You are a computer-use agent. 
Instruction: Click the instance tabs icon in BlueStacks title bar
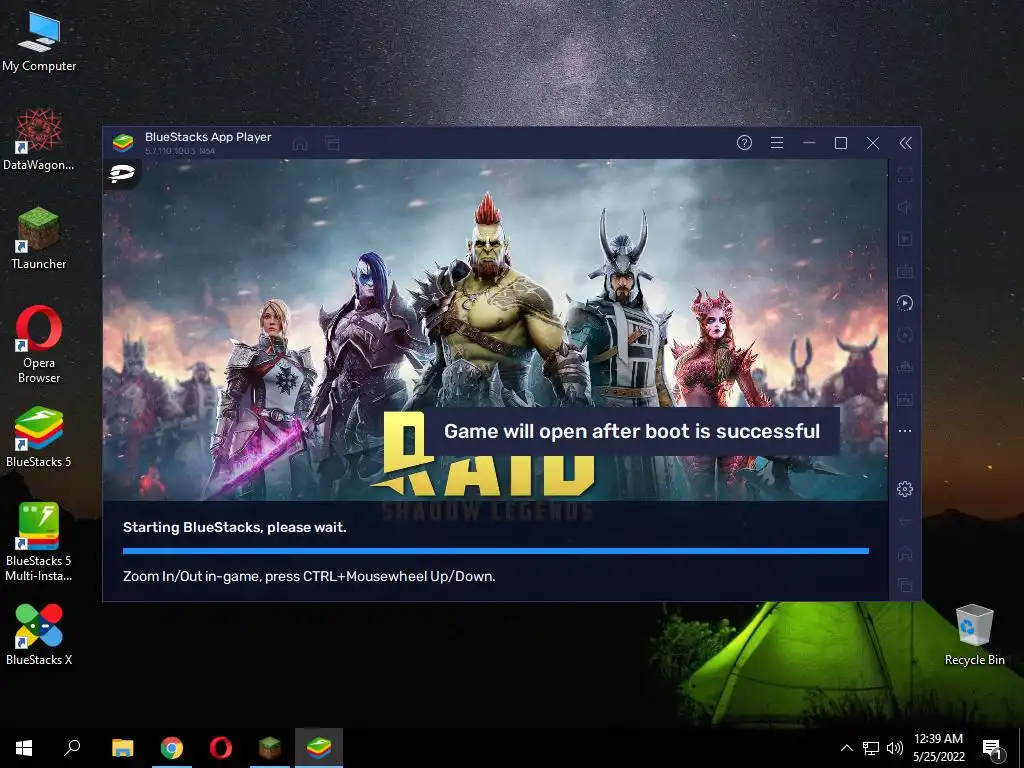point(332,144)
